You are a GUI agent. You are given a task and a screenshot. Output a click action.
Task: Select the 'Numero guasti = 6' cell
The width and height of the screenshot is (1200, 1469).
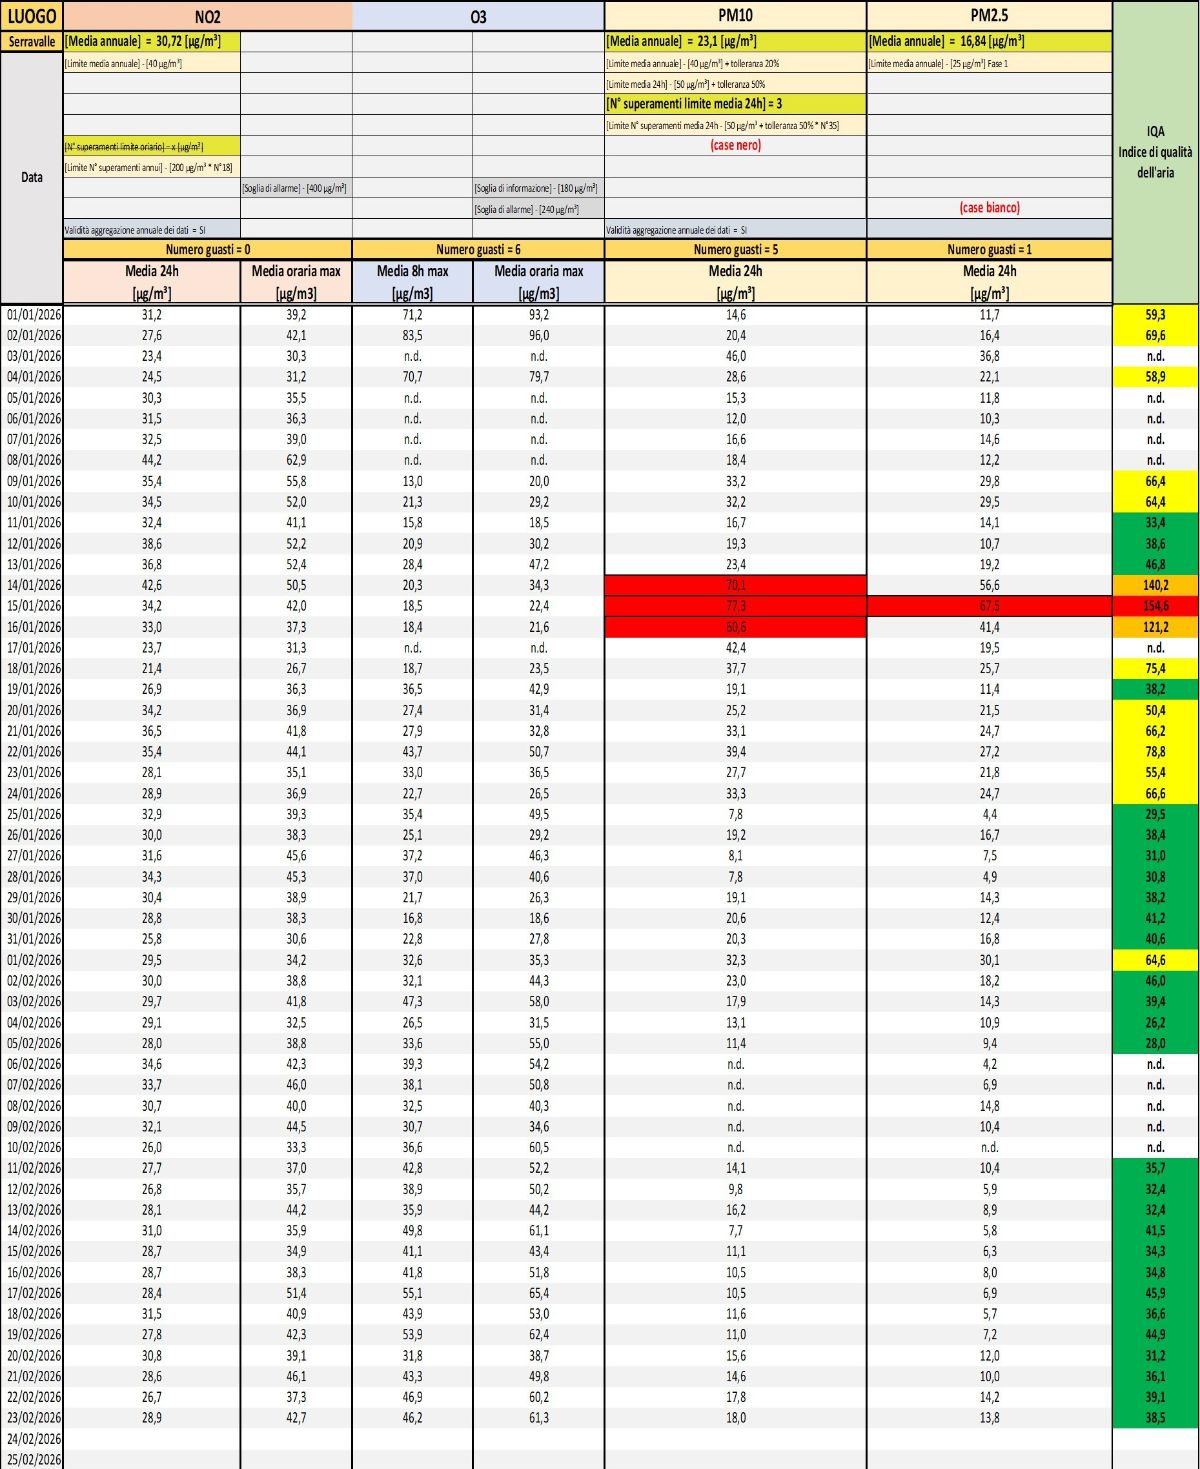tap(478, 249)
